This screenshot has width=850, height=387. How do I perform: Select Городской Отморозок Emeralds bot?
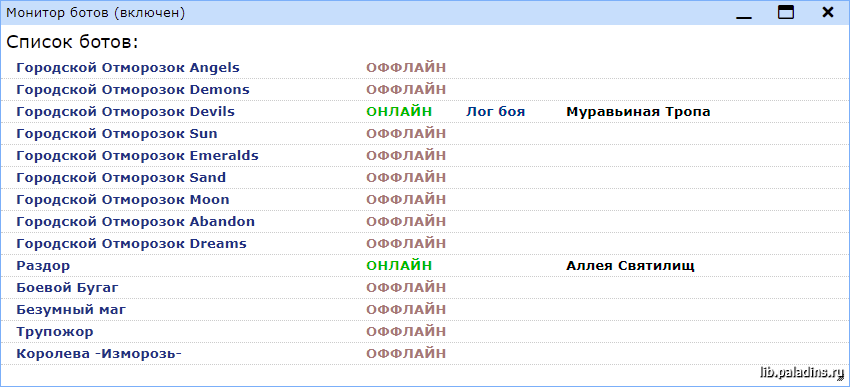(137, 156)
